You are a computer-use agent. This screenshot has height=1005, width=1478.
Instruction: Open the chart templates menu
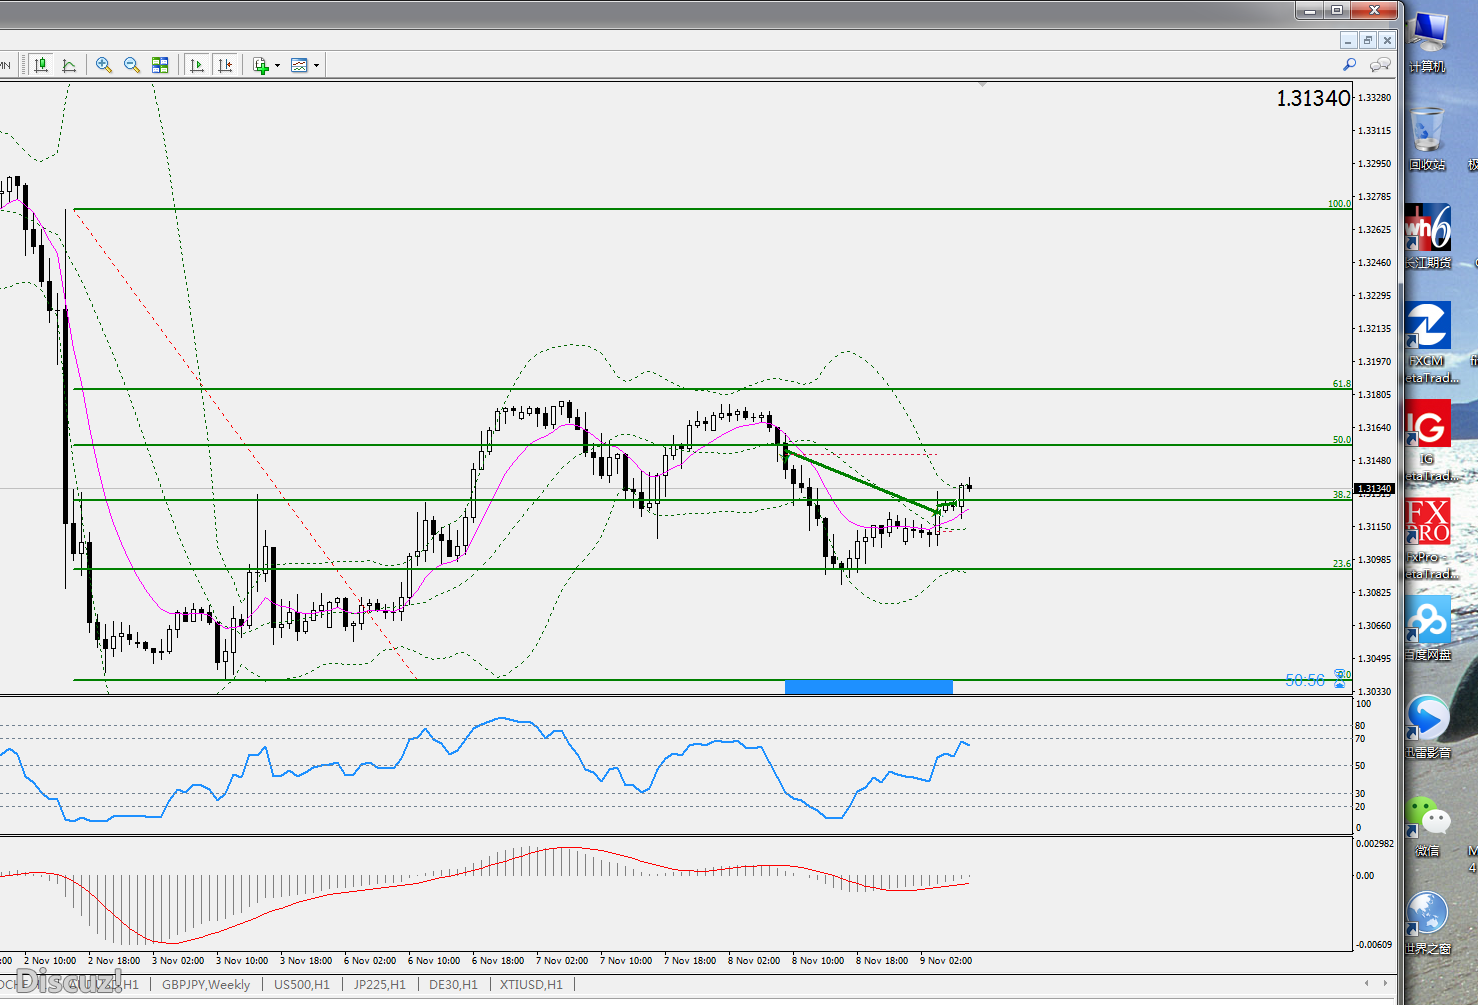299,65
